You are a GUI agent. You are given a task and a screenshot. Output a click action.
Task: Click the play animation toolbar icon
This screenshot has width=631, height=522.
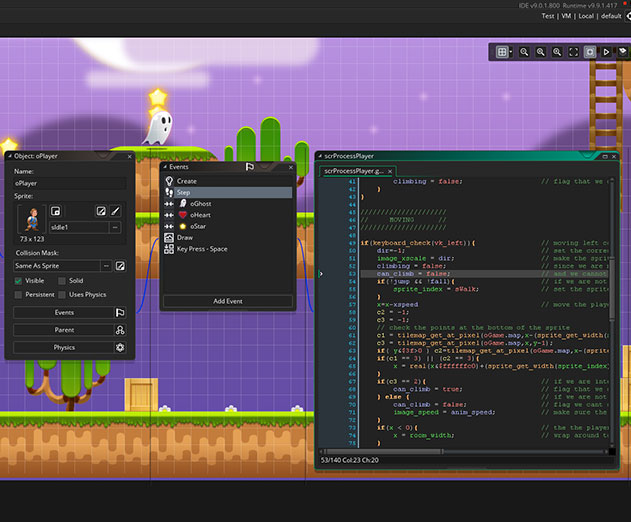[x=606, y=52]
